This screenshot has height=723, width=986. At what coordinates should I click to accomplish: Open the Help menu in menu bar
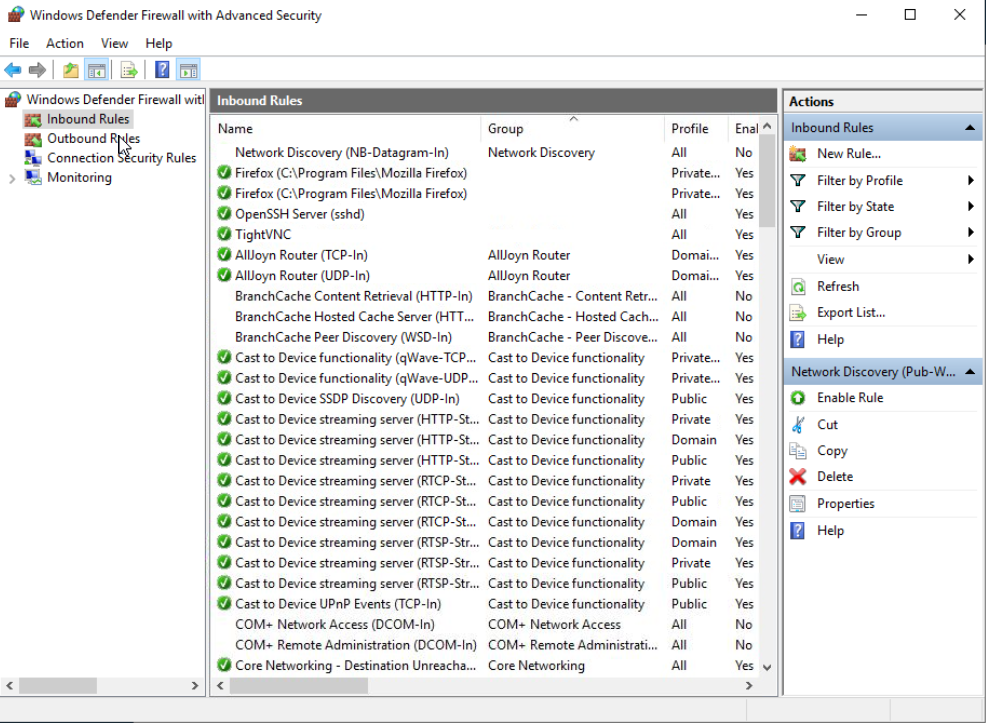pos(158,43)
